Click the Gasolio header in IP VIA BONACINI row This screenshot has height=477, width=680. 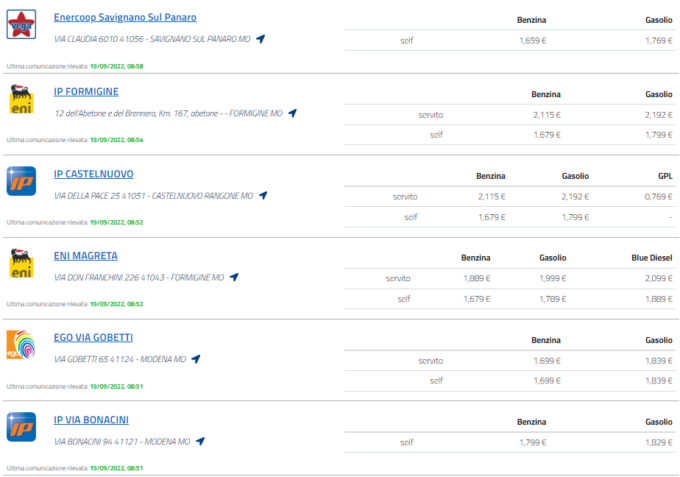pos(659,422)
